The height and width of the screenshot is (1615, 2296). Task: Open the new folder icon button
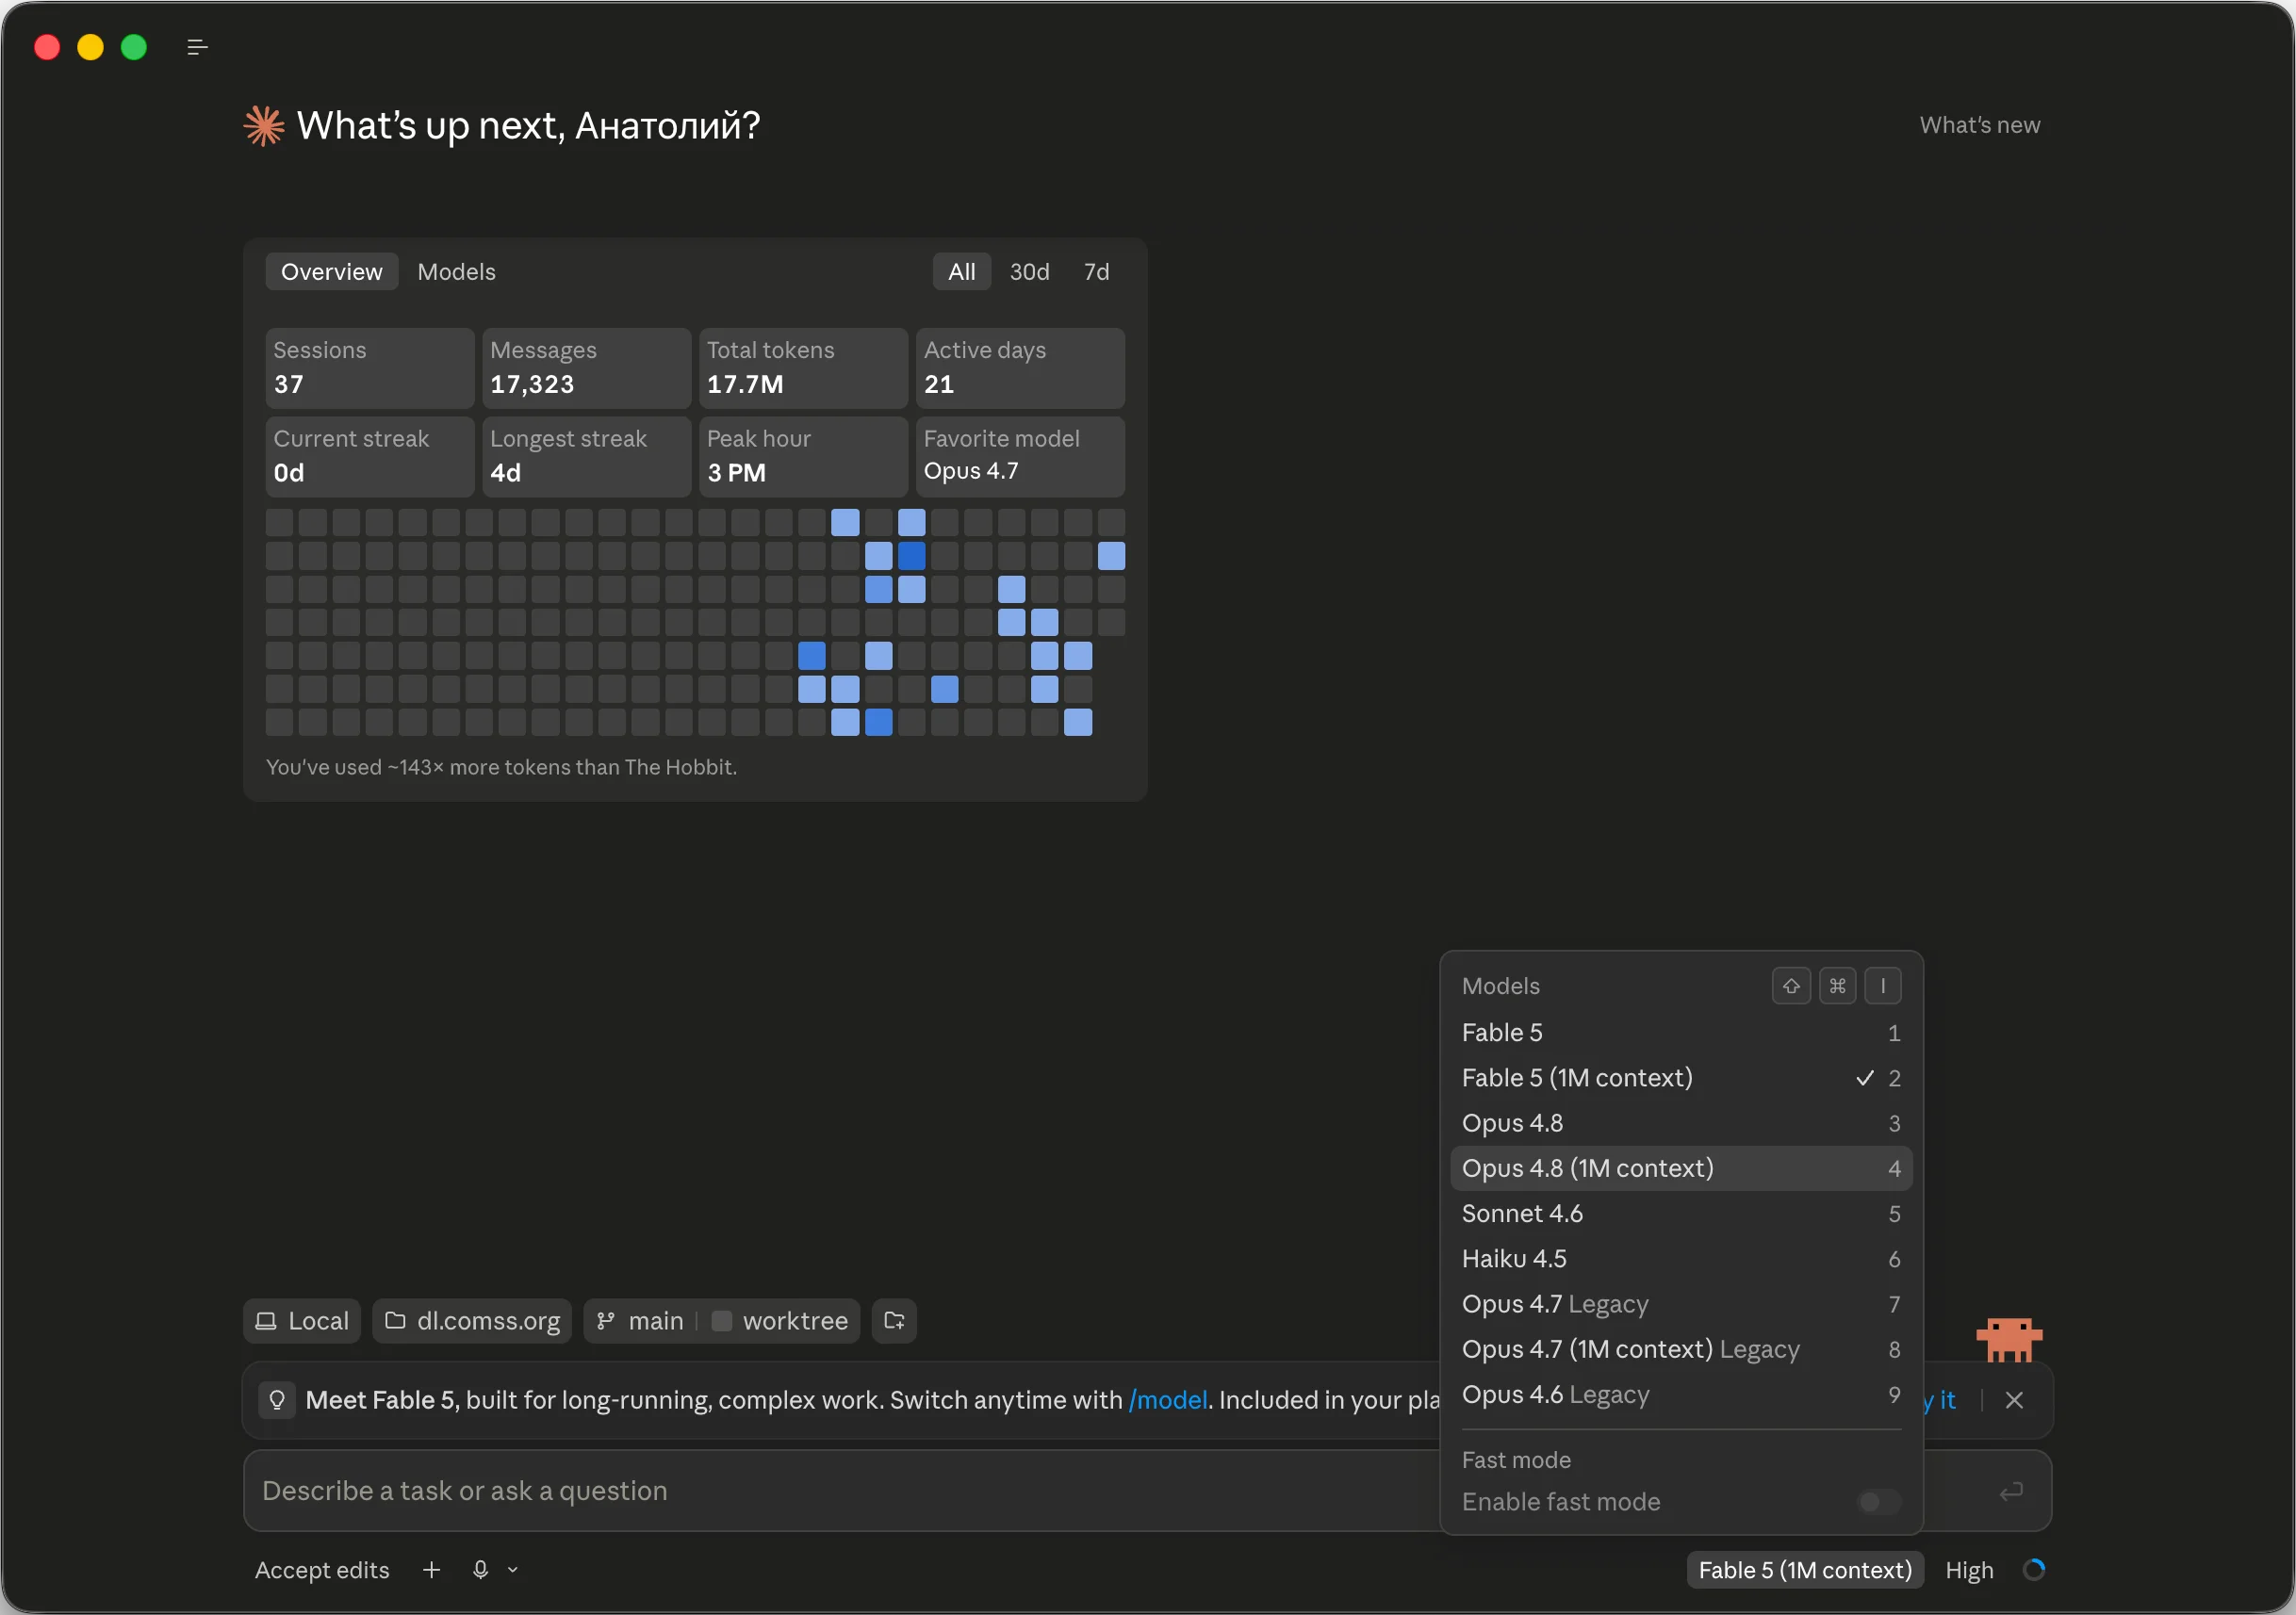(894, 1321)
